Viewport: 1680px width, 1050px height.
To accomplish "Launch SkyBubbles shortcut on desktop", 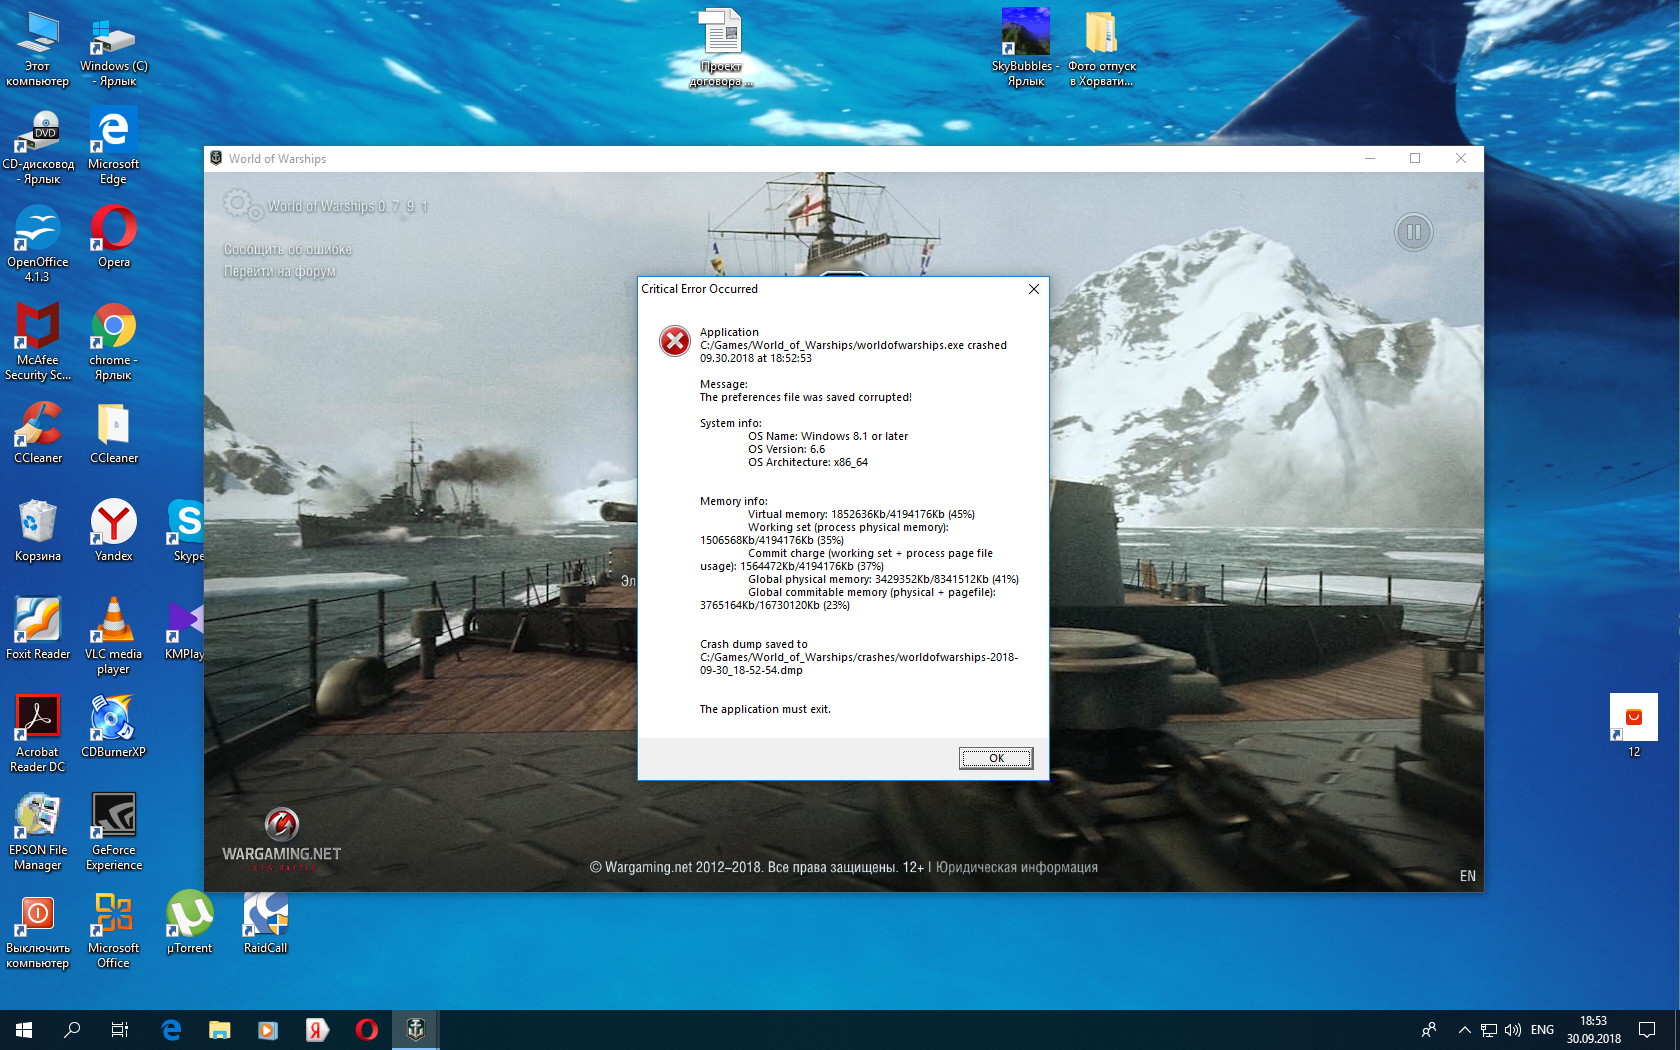I will coord(1026,49).
